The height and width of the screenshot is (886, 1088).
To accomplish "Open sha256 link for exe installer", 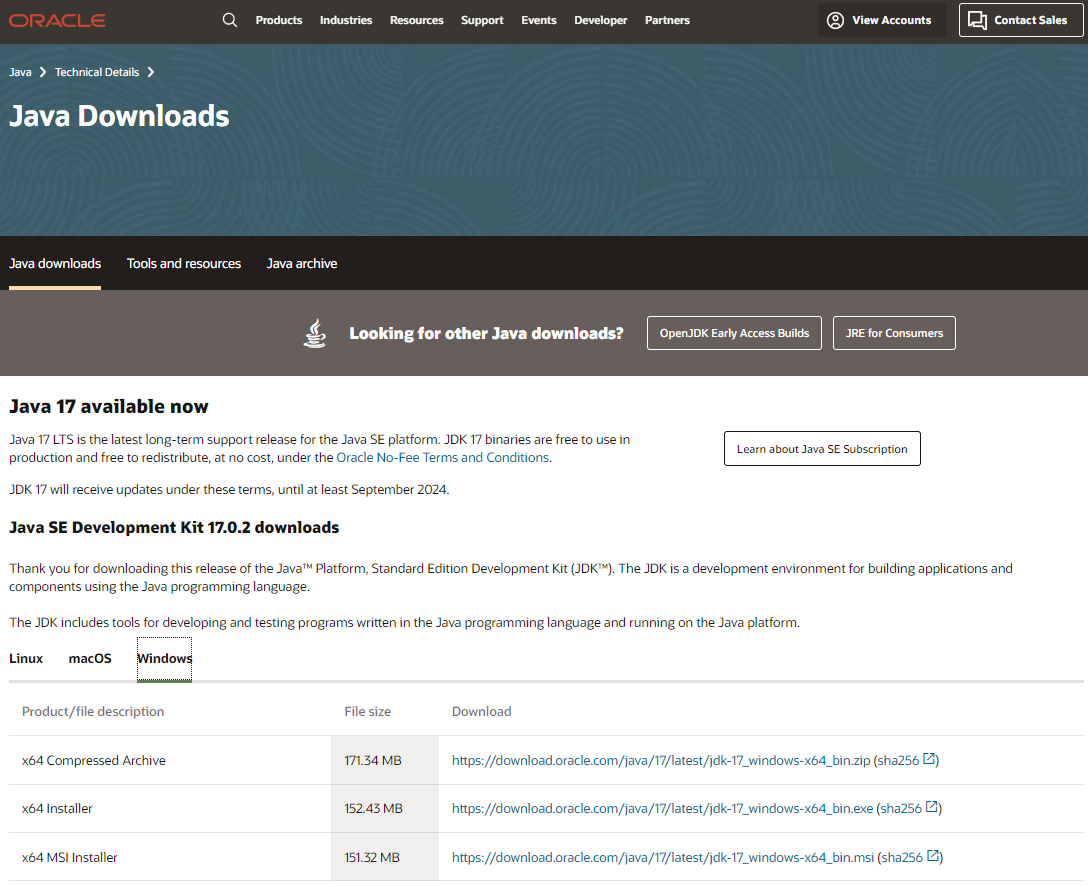I will [x=901, y=808].
